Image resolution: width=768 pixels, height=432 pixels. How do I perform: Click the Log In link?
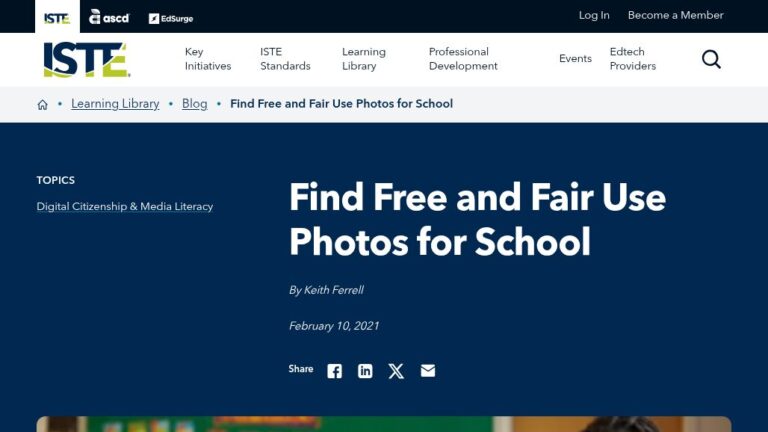(594, 15)
